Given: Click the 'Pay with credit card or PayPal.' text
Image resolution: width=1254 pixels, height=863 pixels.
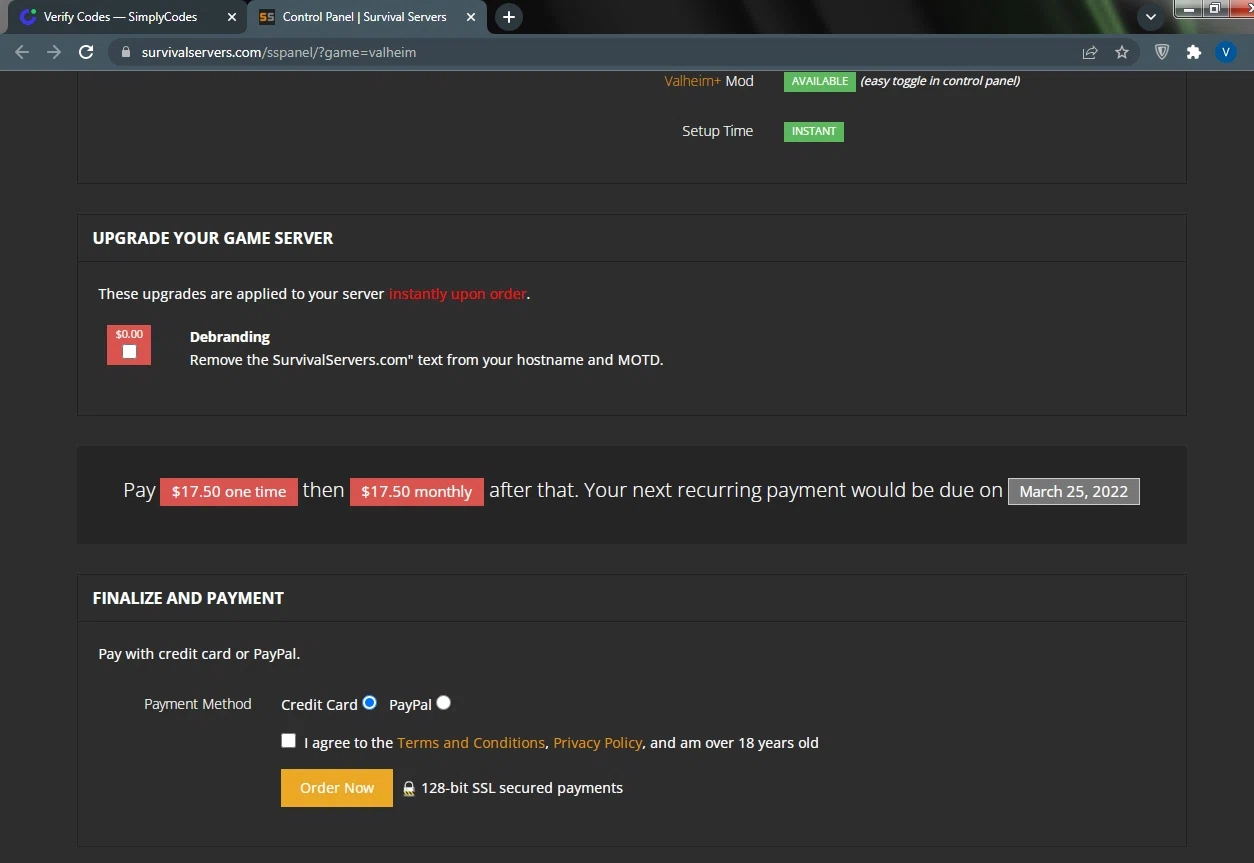Looking at the screenshot, I should coord(199,654).
